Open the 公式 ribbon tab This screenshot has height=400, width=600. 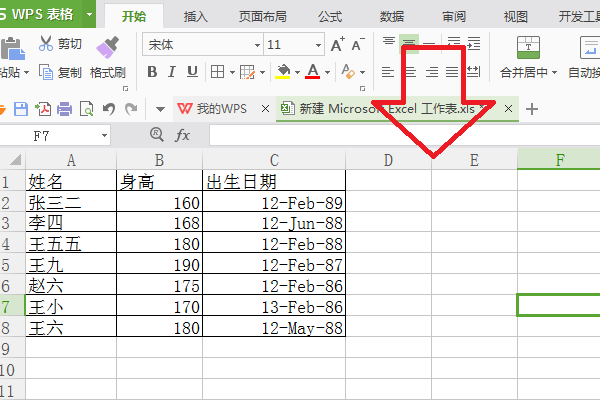pos(330,16)
